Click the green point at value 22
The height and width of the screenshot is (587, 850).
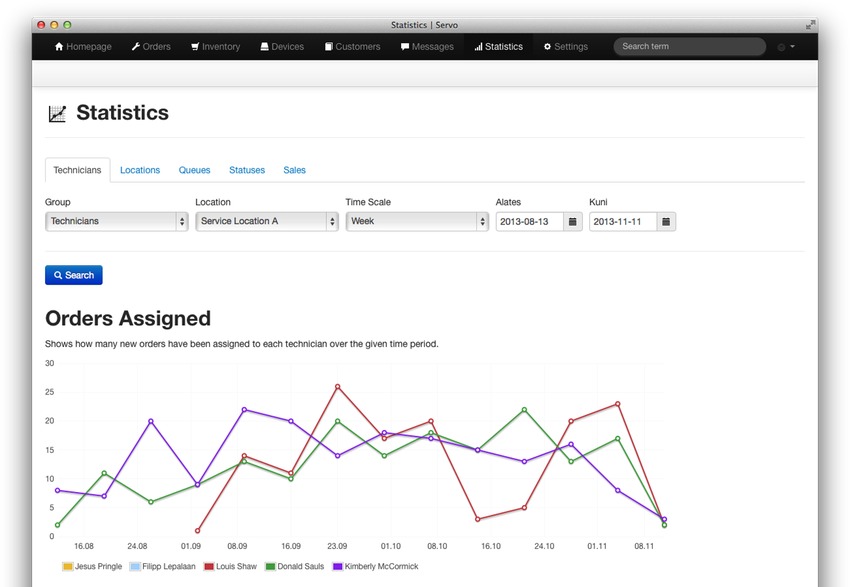point(524,410)
